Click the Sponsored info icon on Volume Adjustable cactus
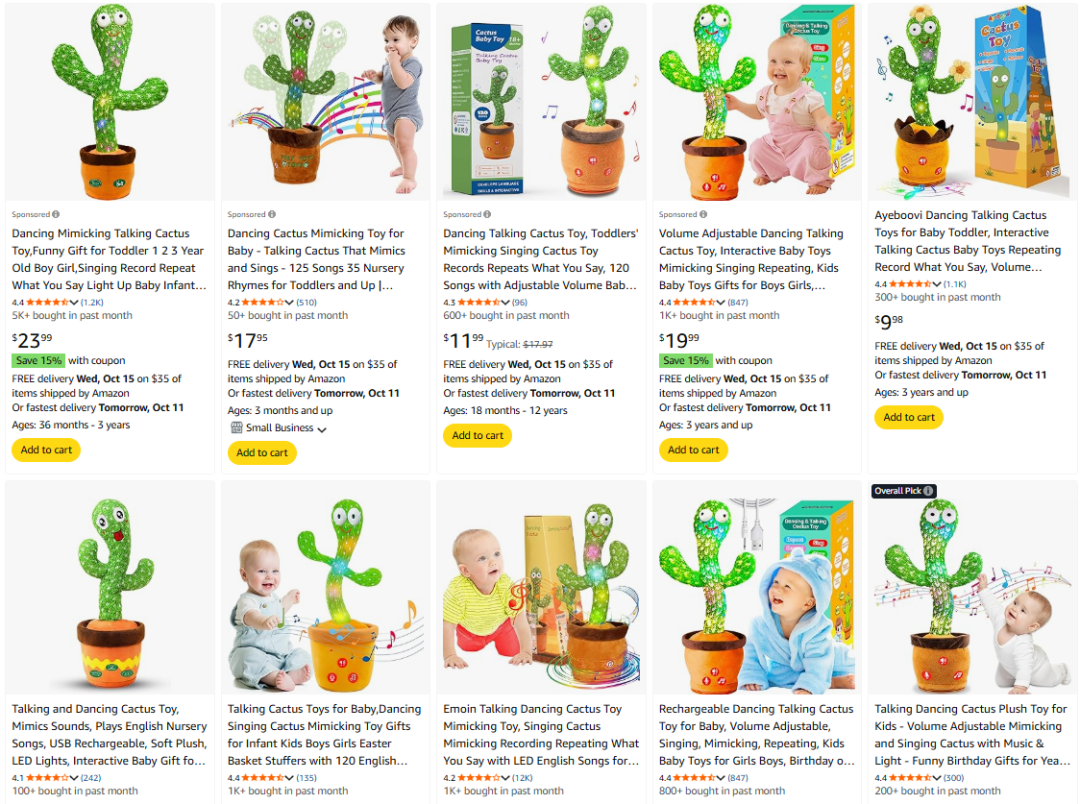 tap(703, 214)
